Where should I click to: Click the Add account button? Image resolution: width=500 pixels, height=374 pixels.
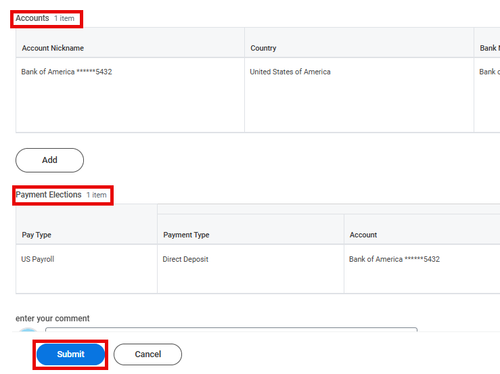[50, 160]
